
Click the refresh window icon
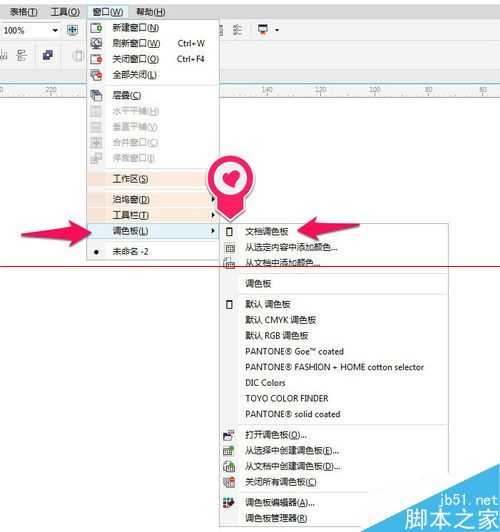coord(96,43)
